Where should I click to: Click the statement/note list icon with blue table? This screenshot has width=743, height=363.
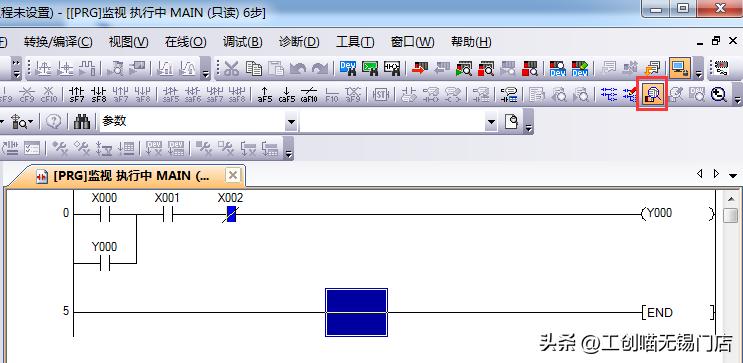coord(508,94)
